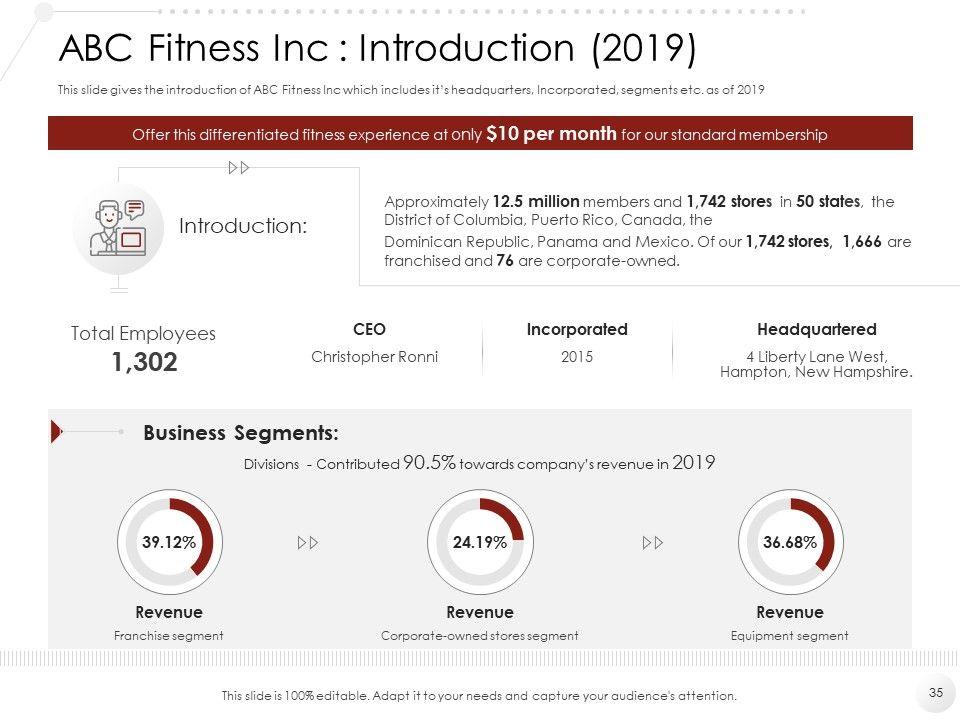Select the Franchise segment label
This screenshot has width=960, height=720.
coord(169,635)
